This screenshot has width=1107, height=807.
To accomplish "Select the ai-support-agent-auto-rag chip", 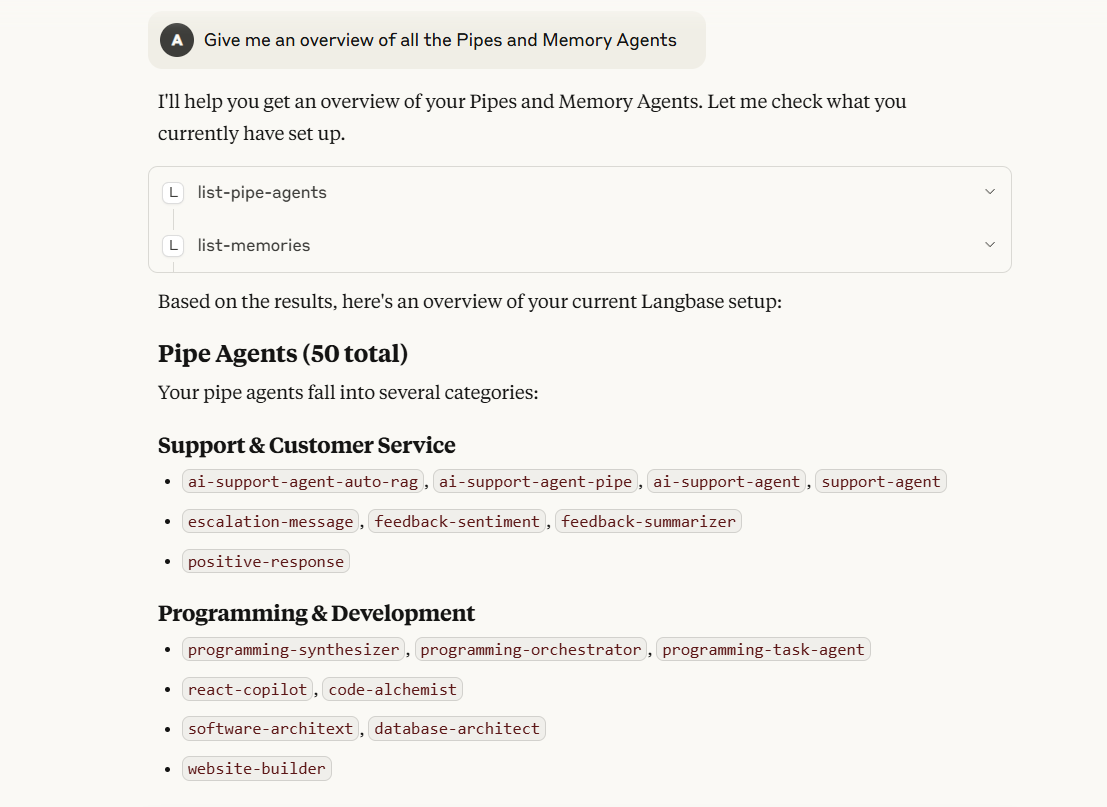I will [302, 481].
